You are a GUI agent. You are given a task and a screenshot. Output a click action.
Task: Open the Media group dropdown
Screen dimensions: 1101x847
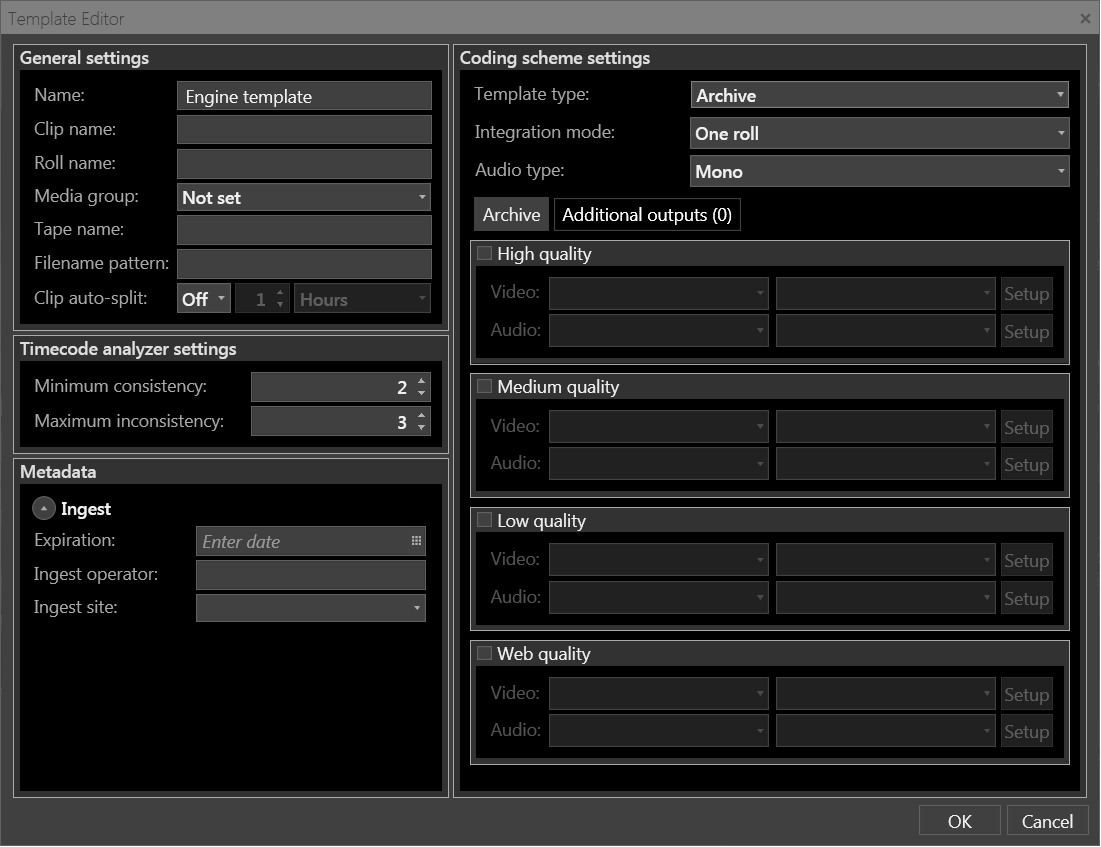304,197
